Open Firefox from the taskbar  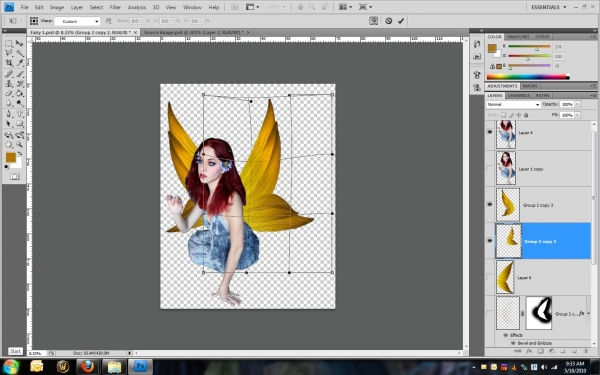pos(87,367)
